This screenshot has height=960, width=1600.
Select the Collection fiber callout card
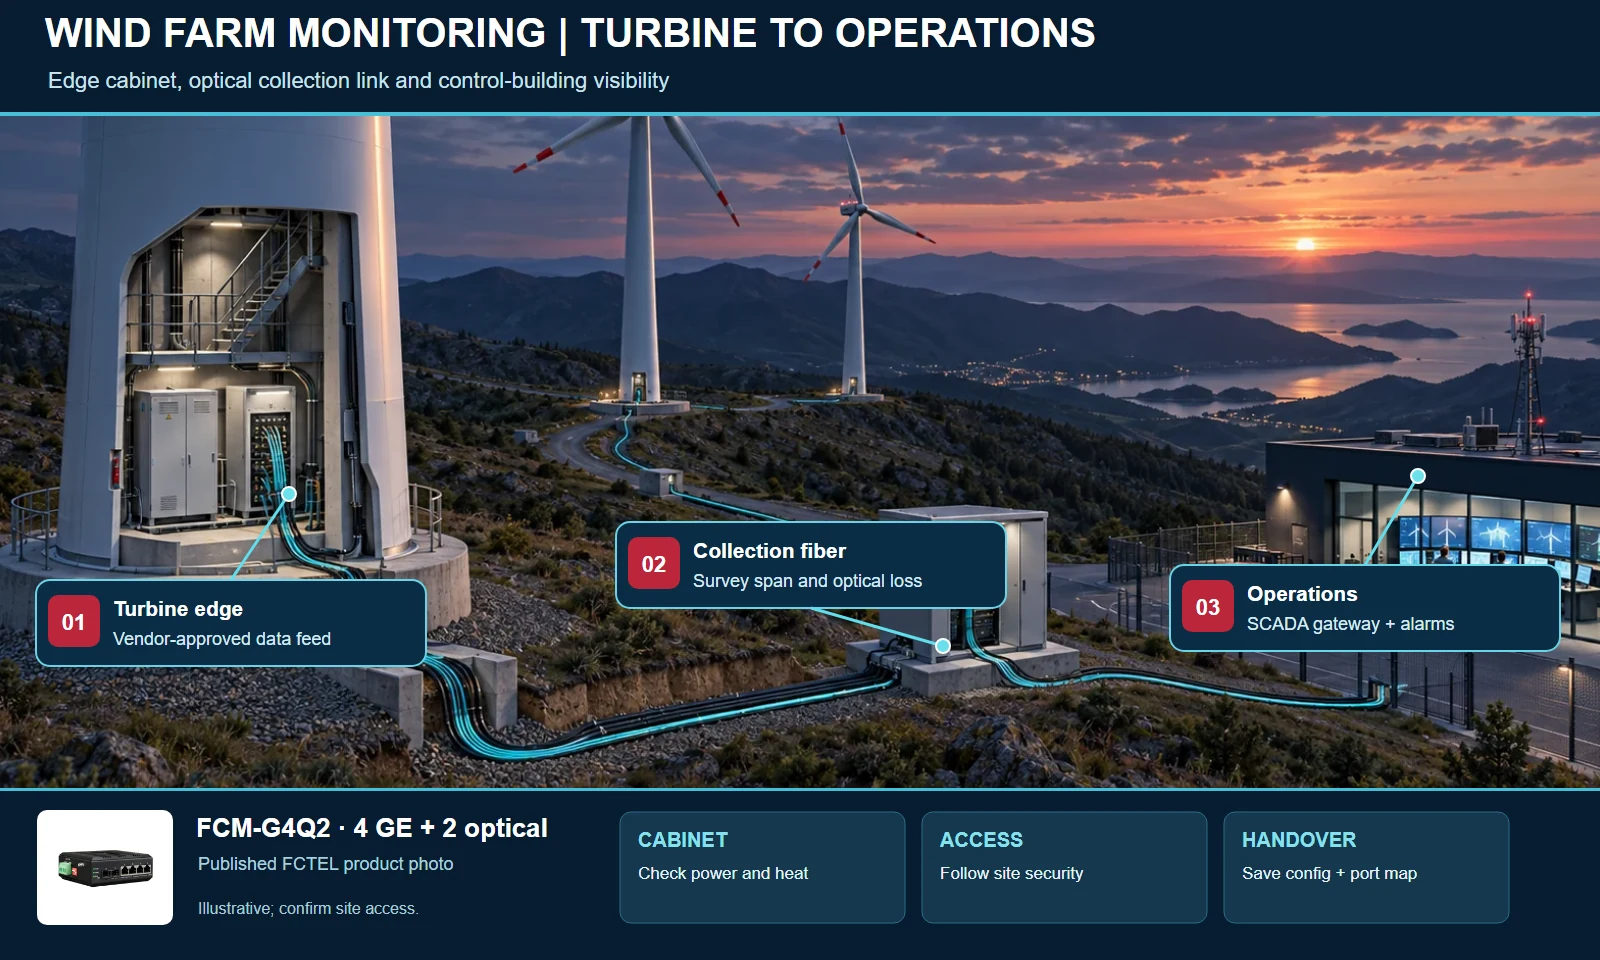point(811,565)
